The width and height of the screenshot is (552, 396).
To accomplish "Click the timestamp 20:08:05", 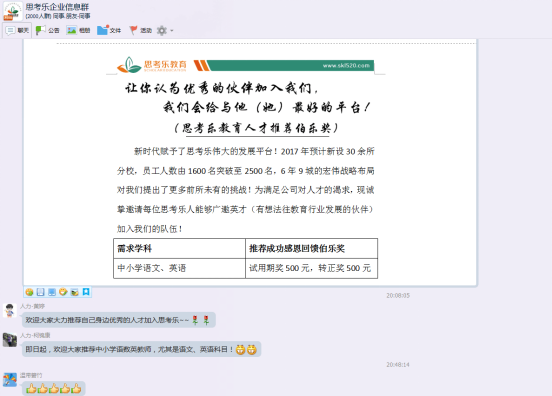I will [398, 295].
